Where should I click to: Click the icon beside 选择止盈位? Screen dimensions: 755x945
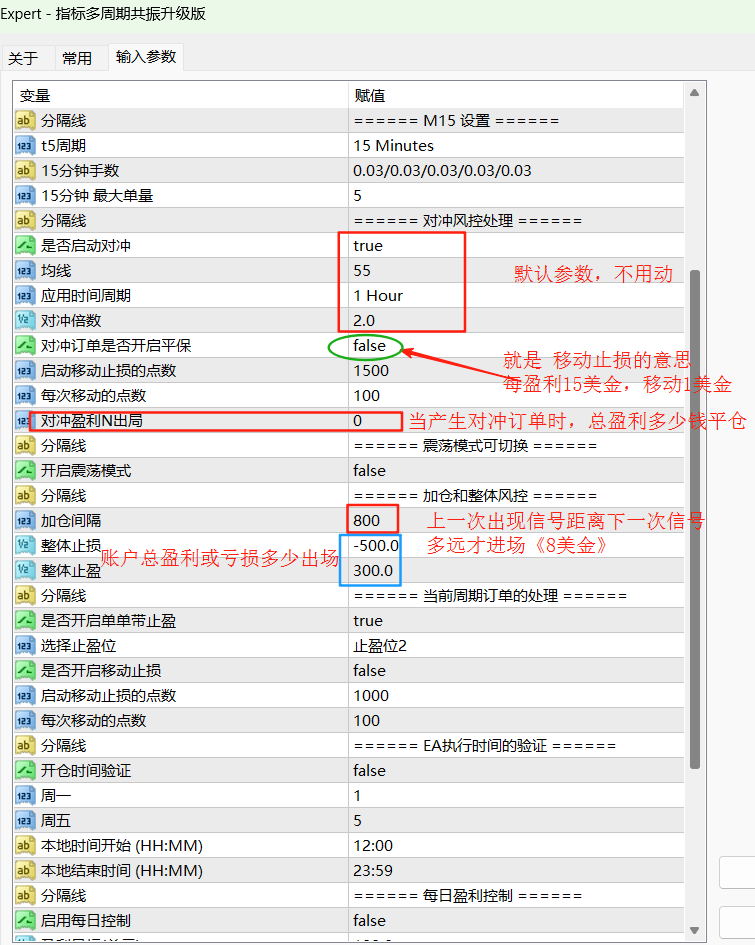[24, 646]
